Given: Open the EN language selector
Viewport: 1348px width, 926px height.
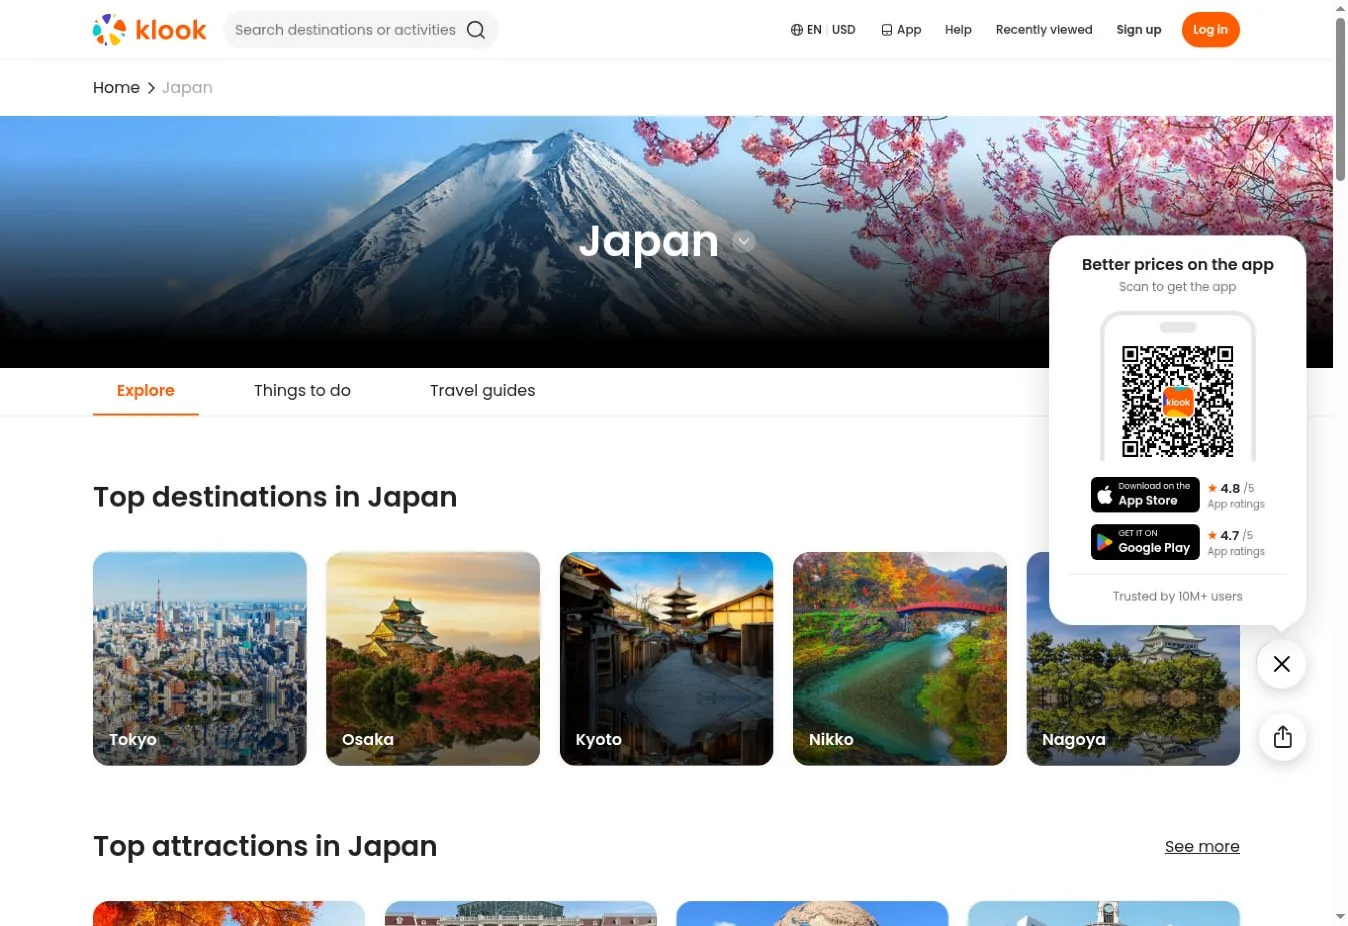Looking at the screenshot, I should click(x=814, y=30).
